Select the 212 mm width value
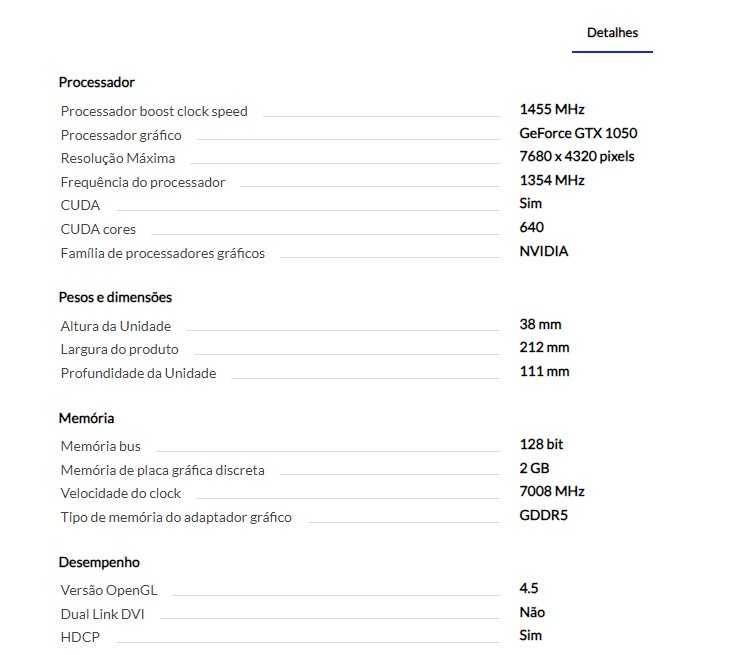The image size is (730, 655). pyautogui.click(x=544, y=347)
